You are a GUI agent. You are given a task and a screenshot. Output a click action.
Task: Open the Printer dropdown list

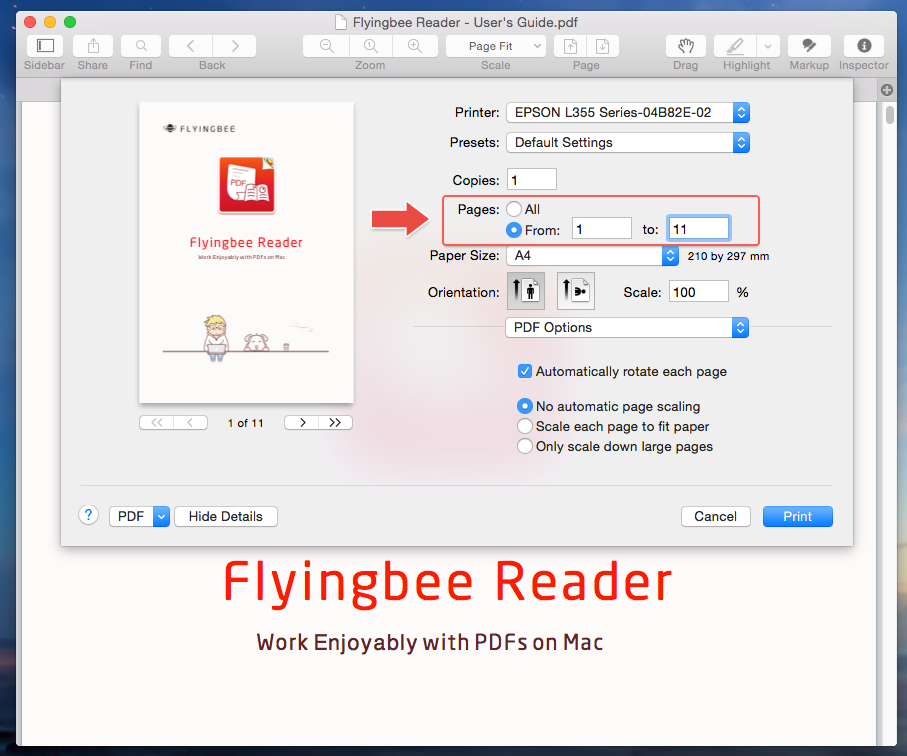pos(628,112)
